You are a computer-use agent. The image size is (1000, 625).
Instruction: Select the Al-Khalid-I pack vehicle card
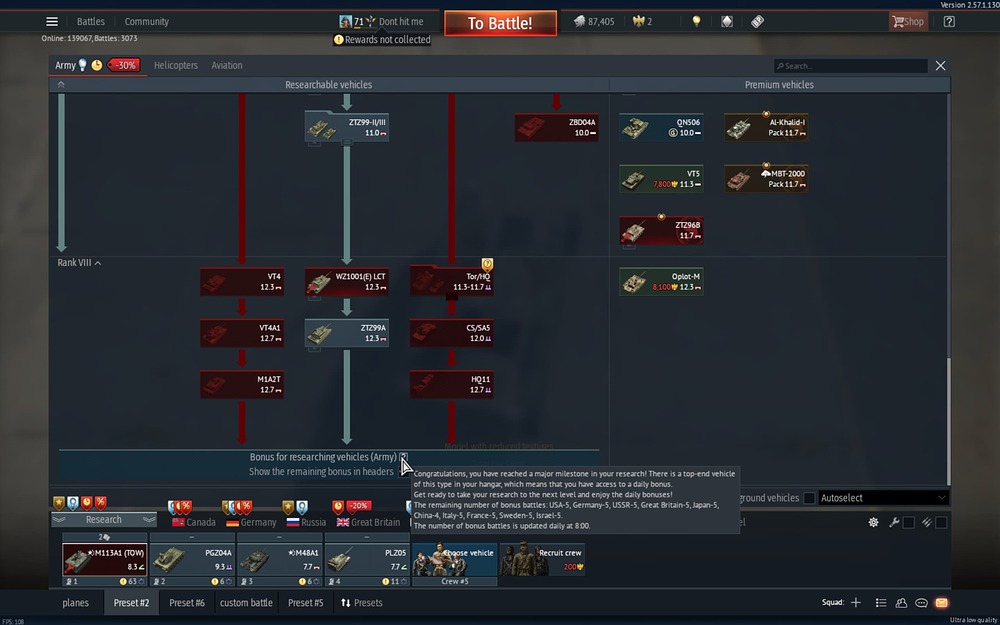pos(766,127)
